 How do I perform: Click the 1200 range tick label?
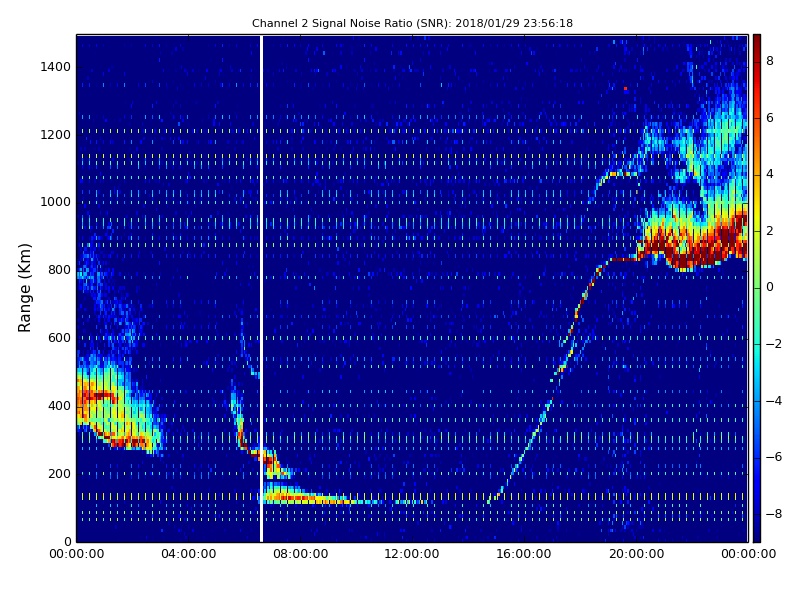tap(56, 135)
